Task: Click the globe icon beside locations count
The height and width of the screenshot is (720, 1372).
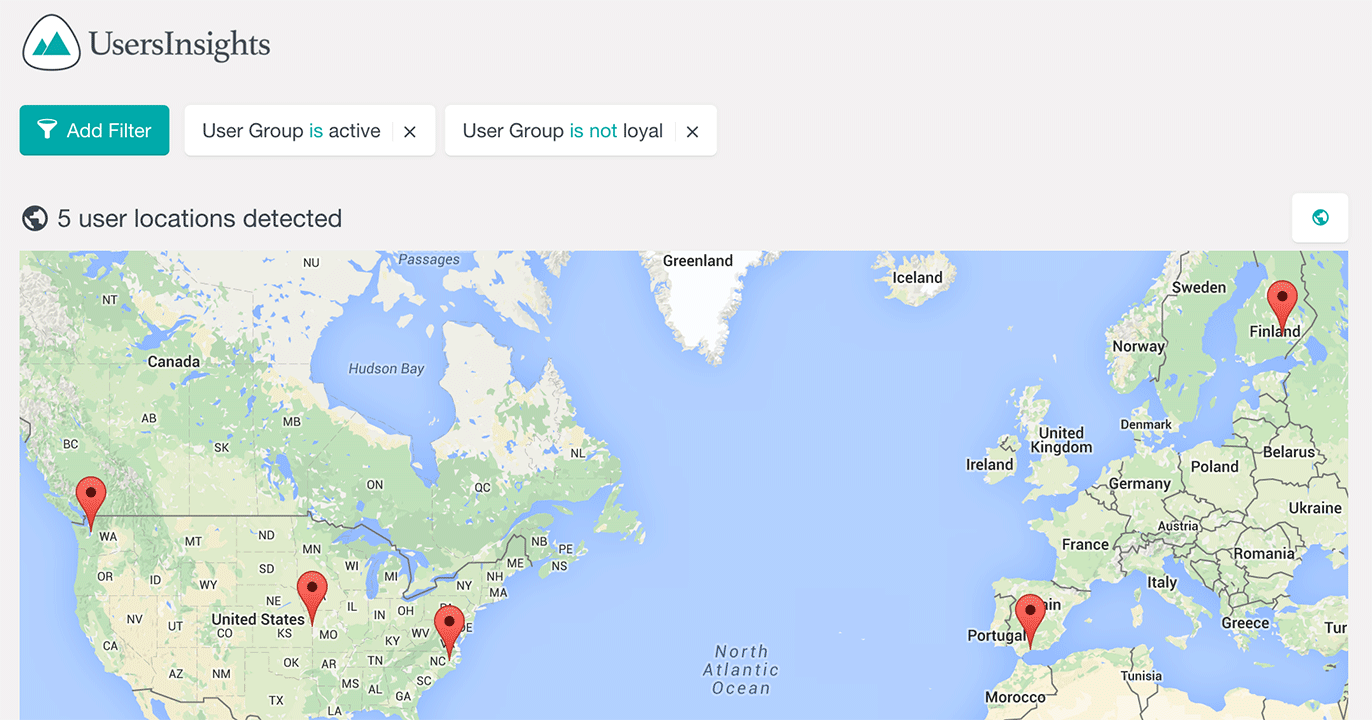Action: pos(35,218)
